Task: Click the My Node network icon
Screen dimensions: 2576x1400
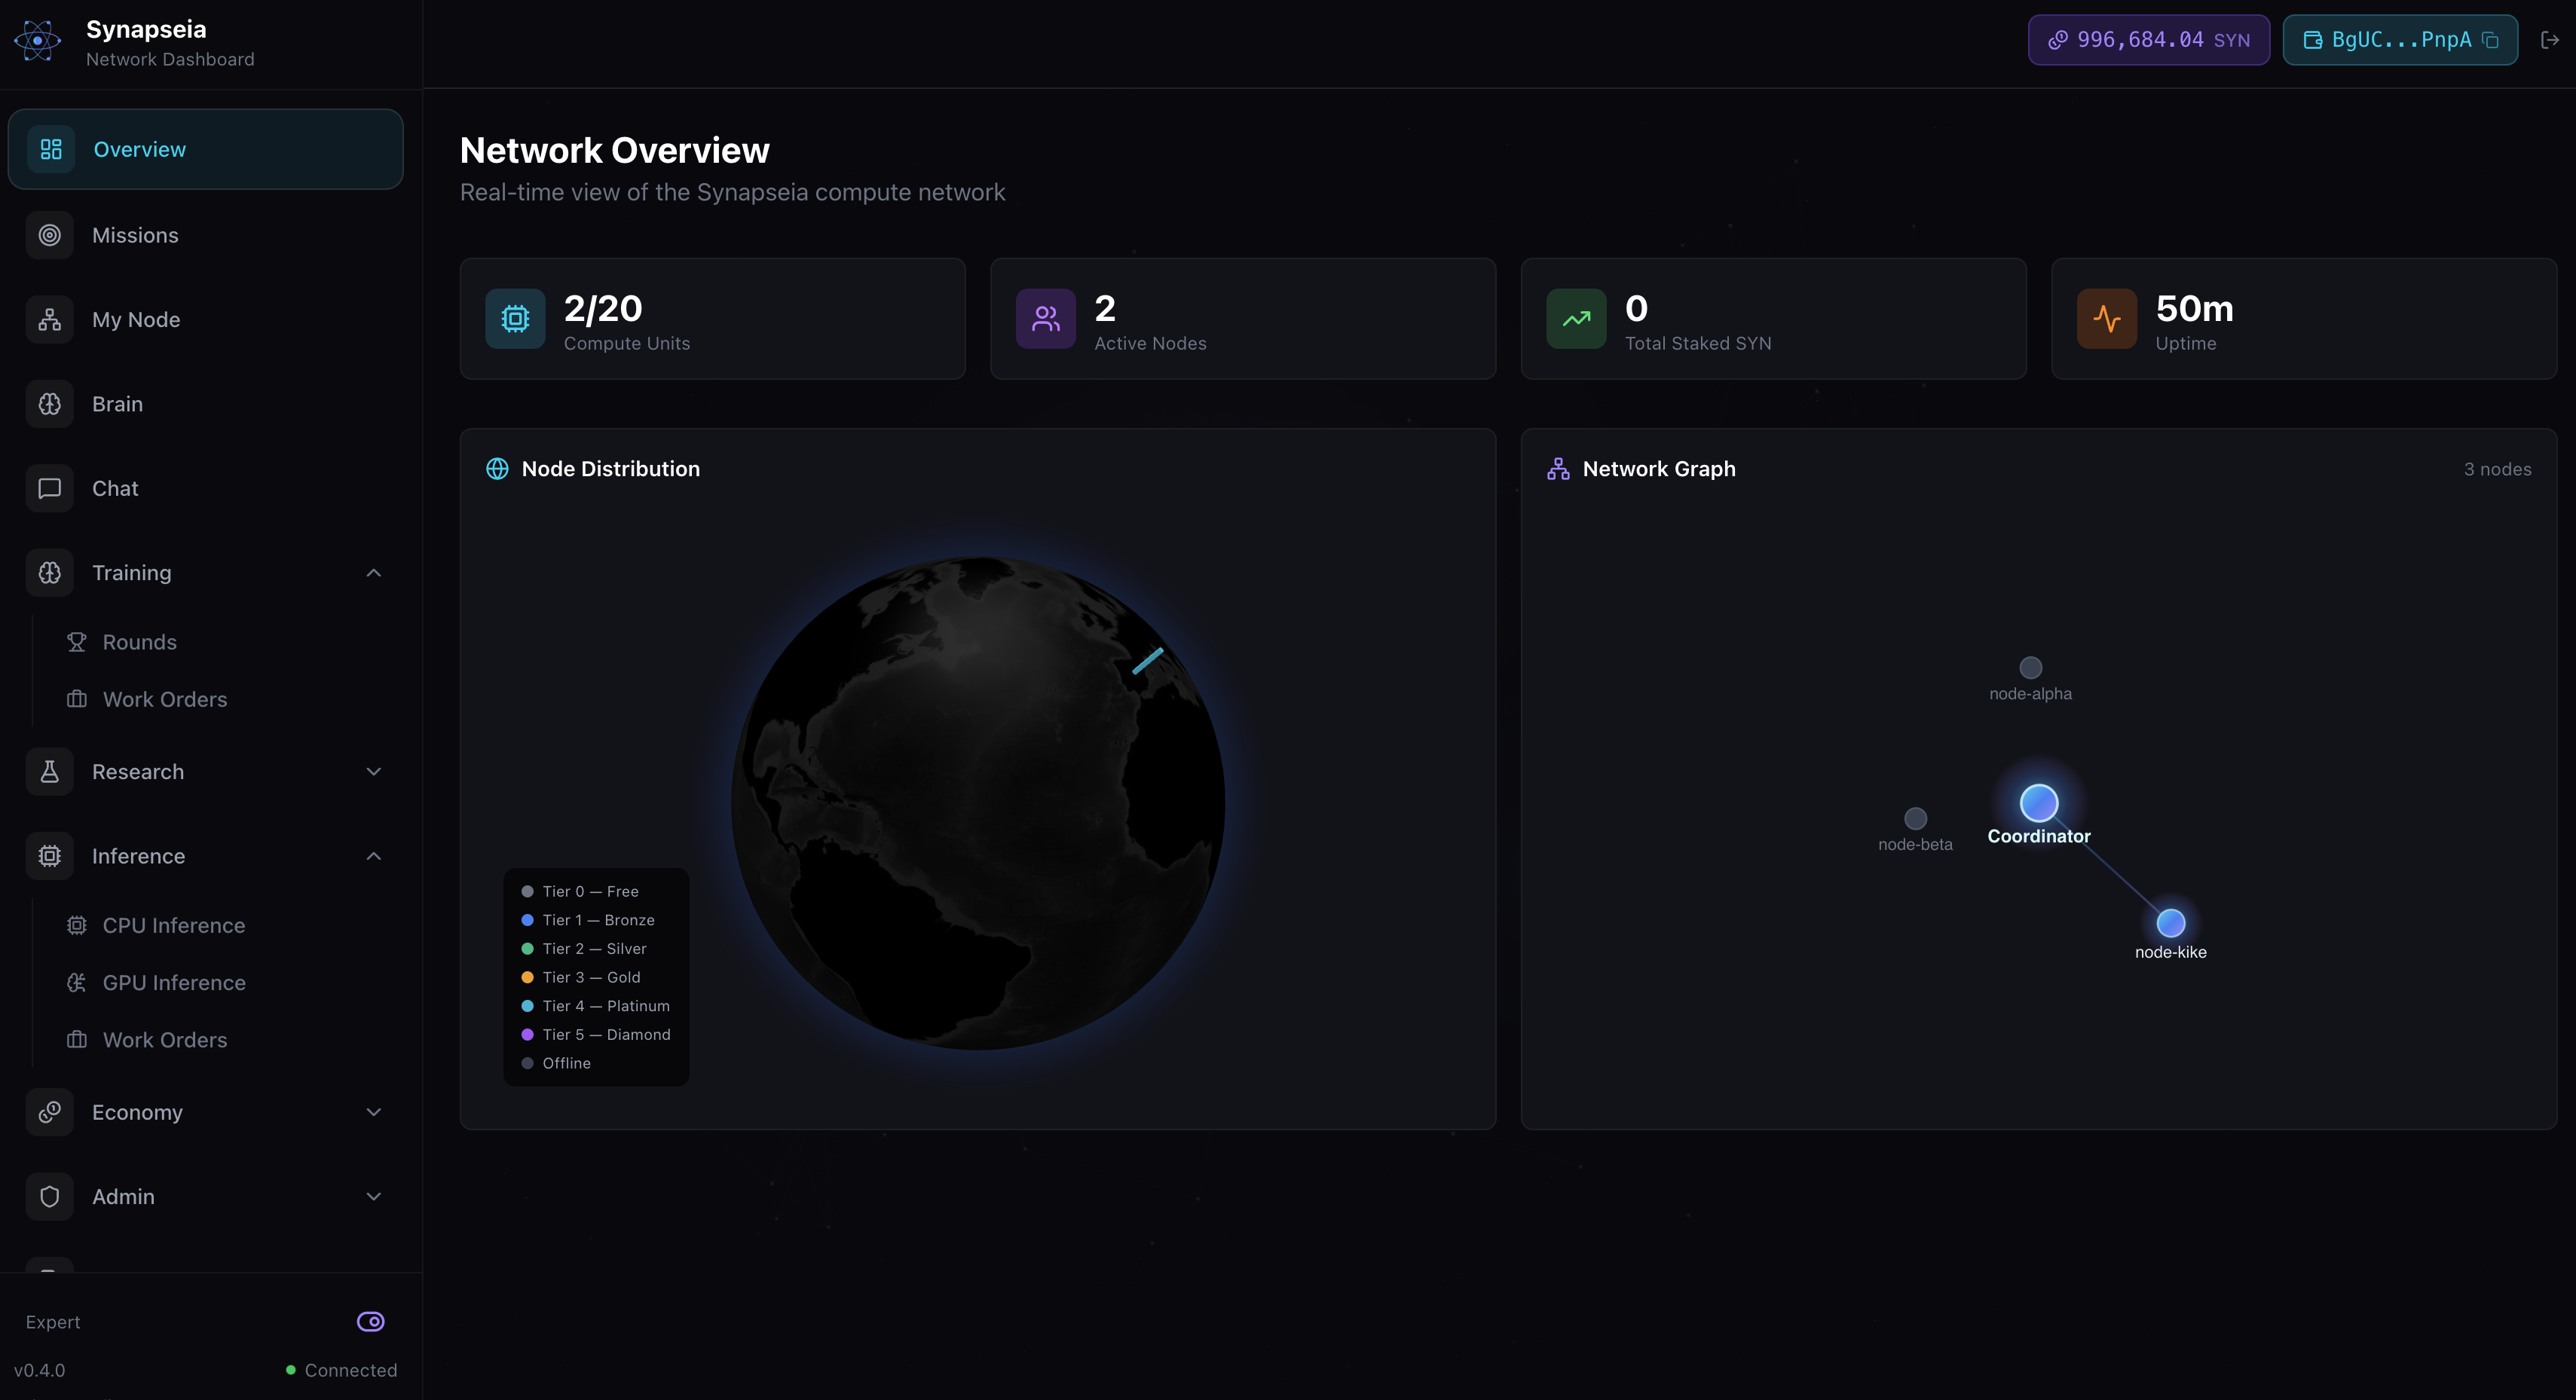Action: (x=50, y=320)
